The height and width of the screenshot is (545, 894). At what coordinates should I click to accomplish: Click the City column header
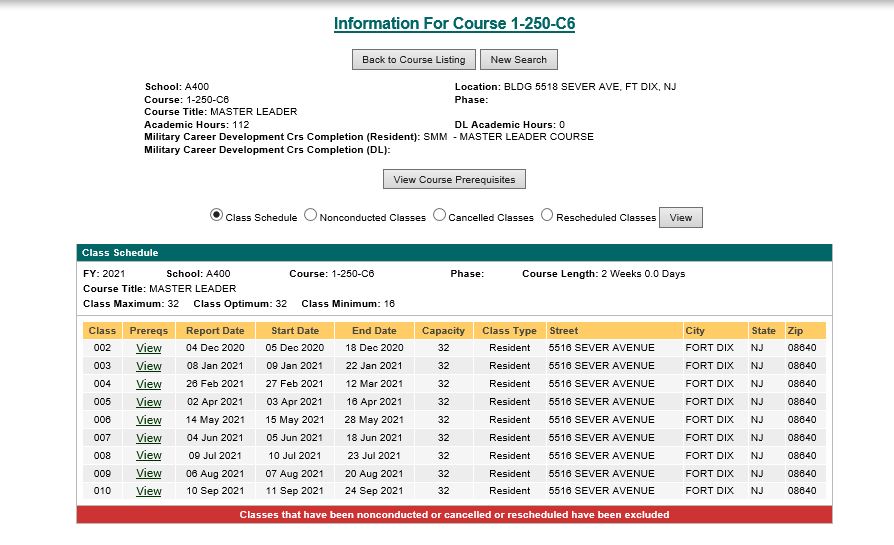[716, 331]
